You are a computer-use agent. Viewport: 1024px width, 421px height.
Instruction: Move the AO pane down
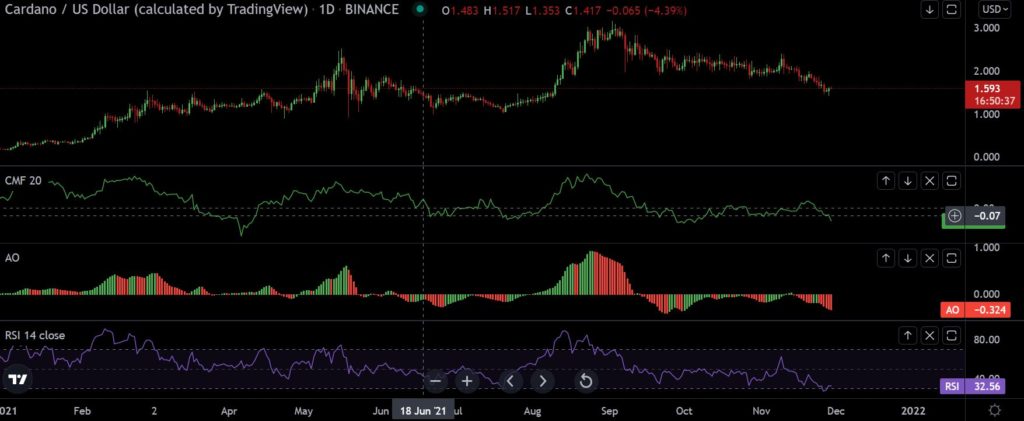point(908,258)
